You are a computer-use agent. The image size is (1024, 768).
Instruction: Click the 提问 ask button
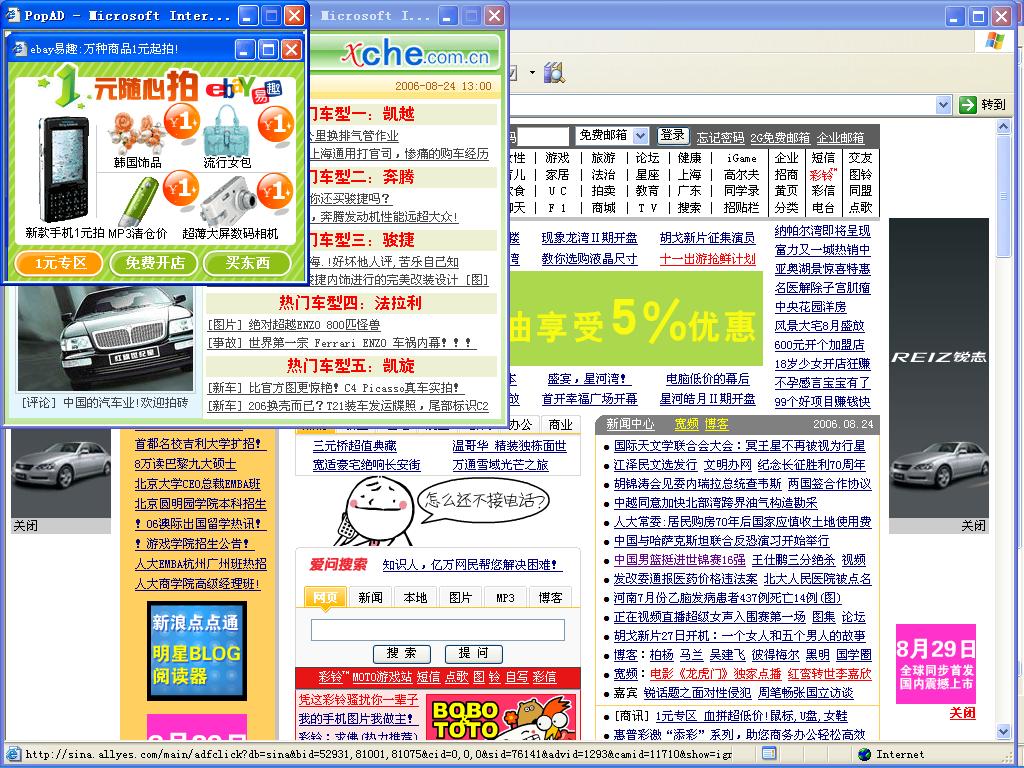coord(473,653)
